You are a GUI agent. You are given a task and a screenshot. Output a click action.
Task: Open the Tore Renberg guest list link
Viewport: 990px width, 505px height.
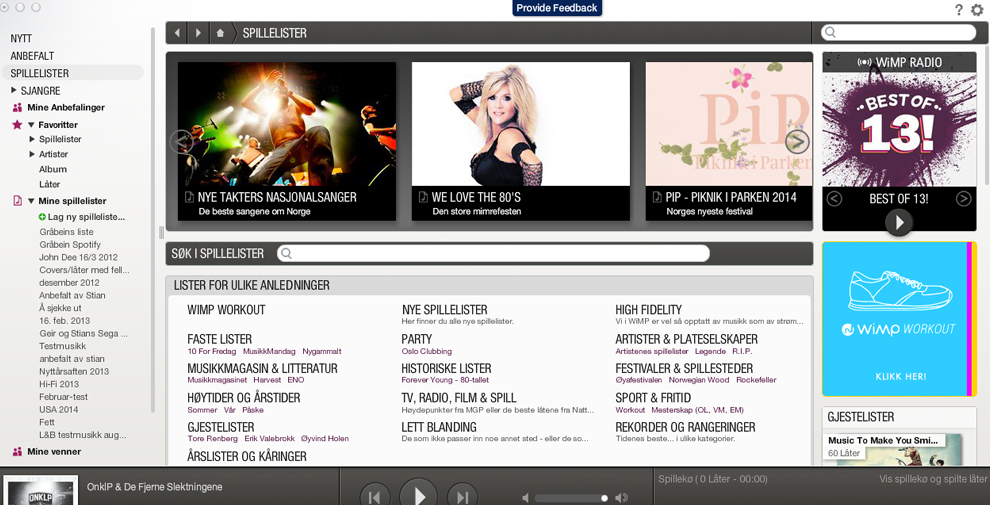(212, 438)
